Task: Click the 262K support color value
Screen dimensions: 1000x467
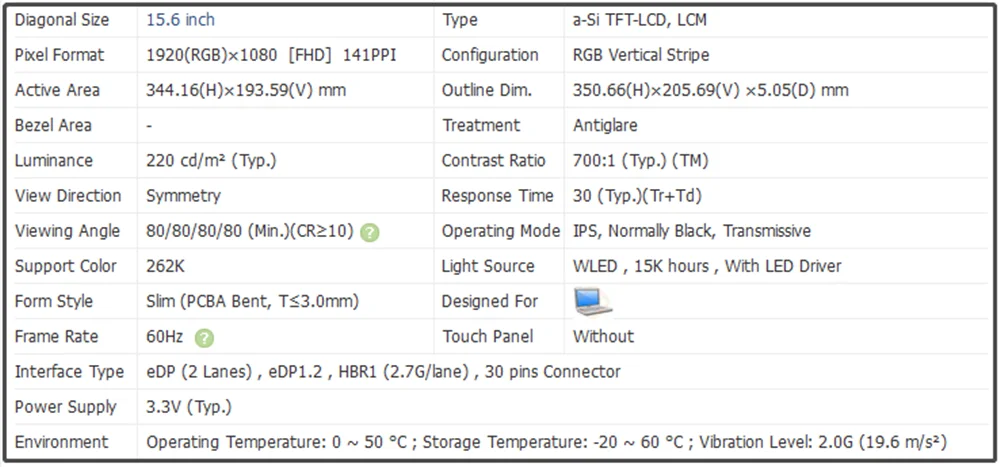Action: (x=166, y=266)
